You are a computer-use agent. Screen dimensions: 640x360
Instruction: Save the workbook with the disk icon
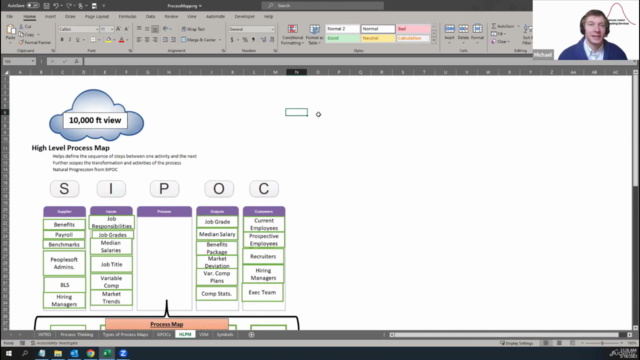tap(47, 6)
